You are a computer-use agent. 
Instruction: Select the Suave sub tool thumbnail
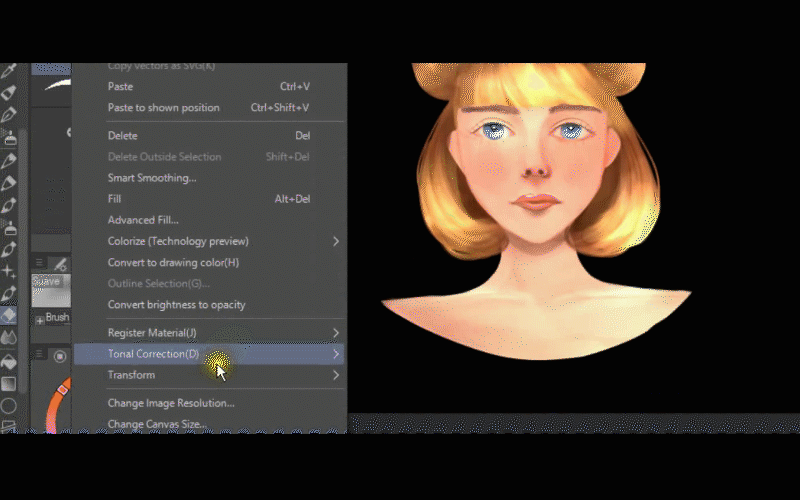(x=50, y=287)
